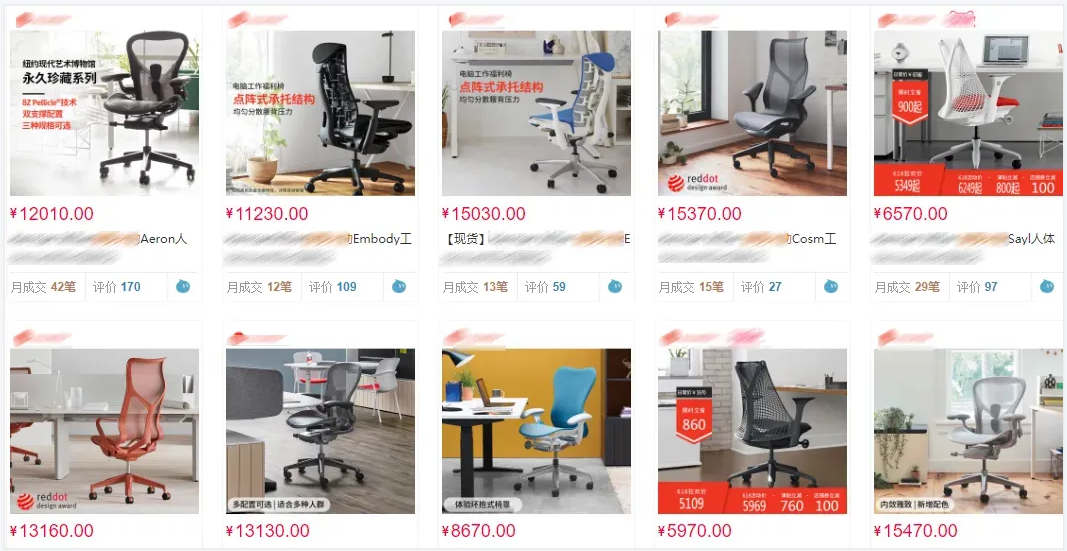Open the 评价 170 reviews link

[x=116, y=287]
